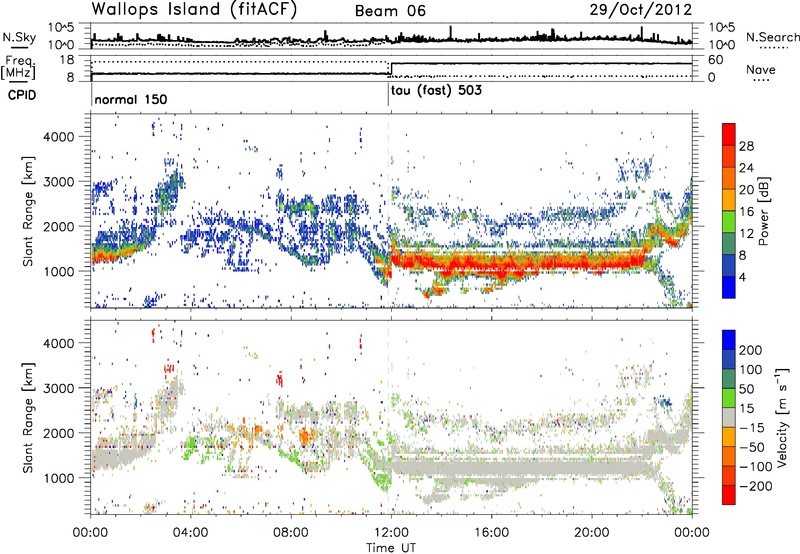Click the '12:00' time tick label
The image size is (800, 554).
[x=391, y=533]
